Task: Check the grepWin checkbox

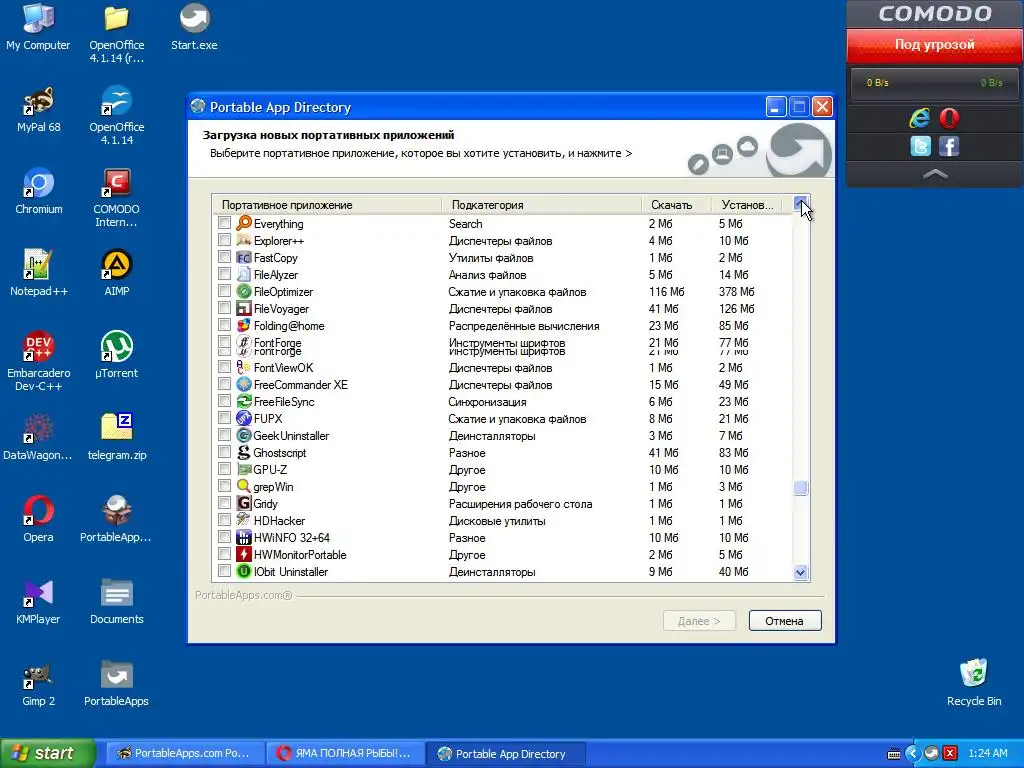Action: point(224,486)
